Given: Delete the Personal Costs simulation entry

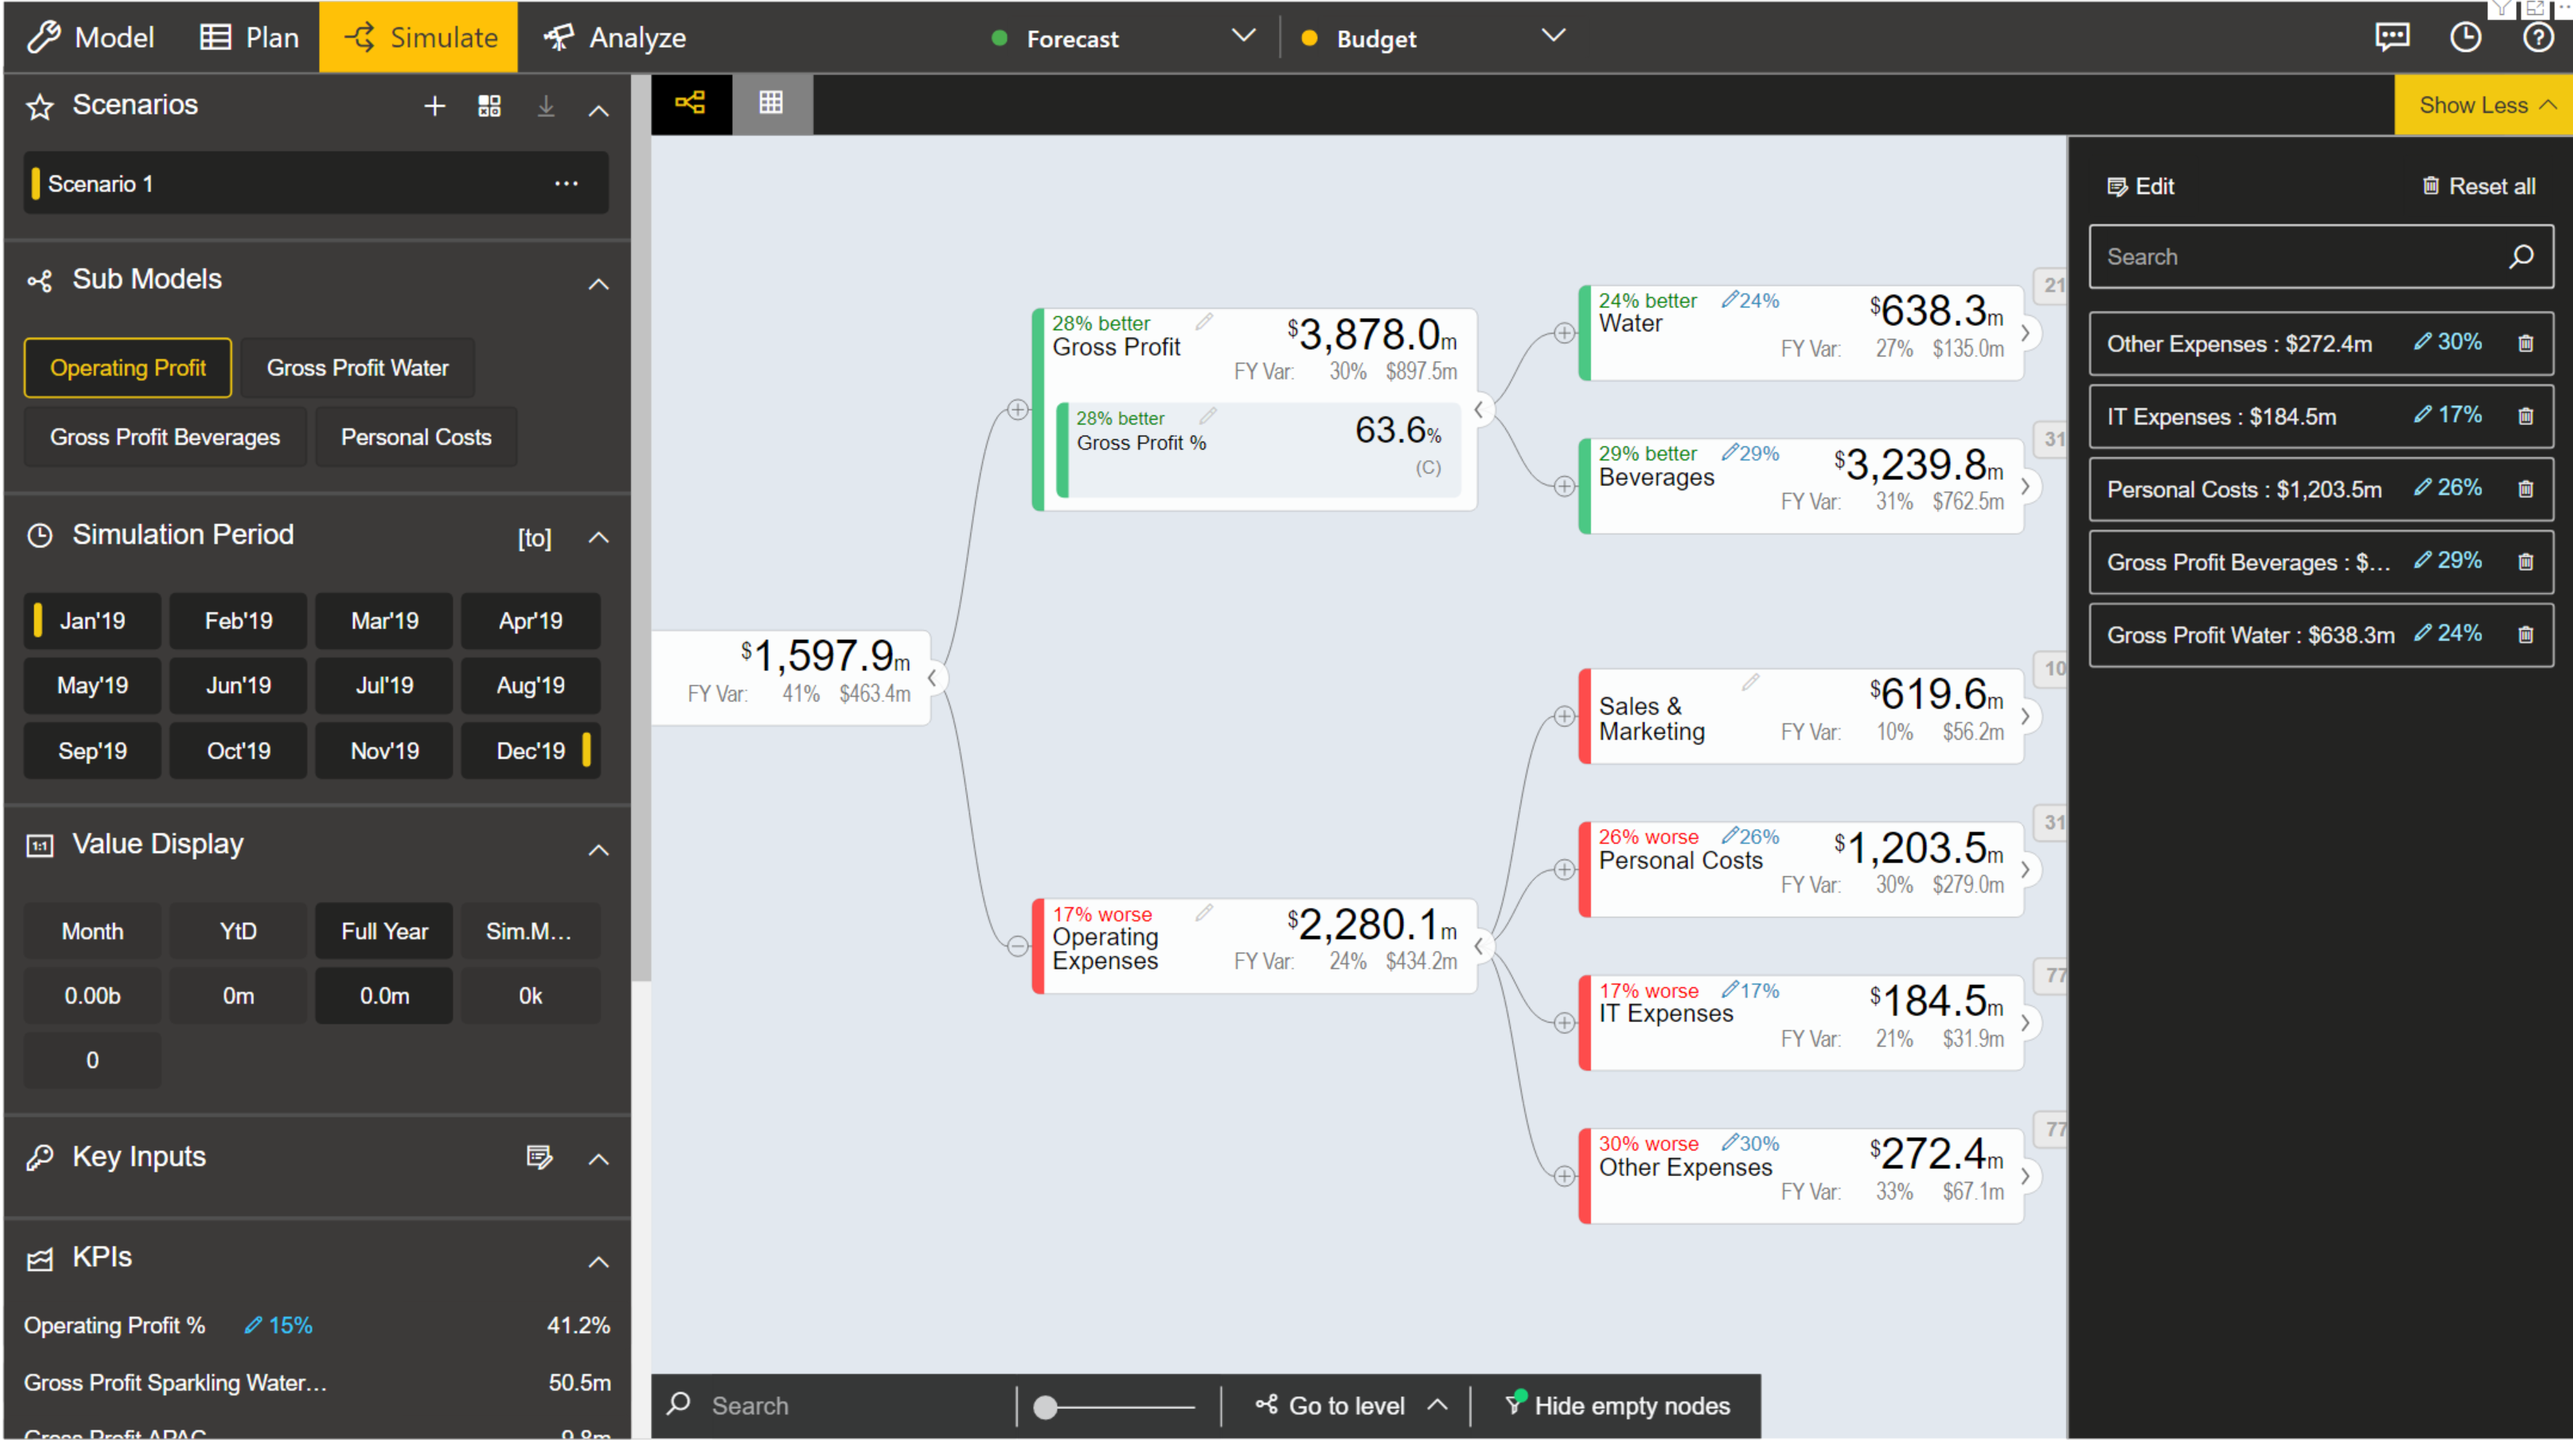Looking at the screenshot, I should pos(2526,489).
